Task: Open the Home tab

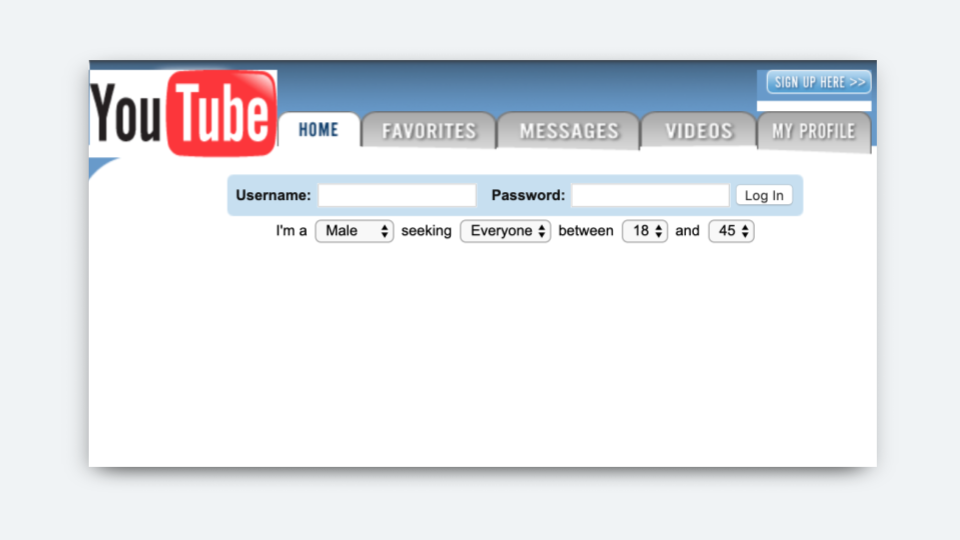Action: pos(318,130)
